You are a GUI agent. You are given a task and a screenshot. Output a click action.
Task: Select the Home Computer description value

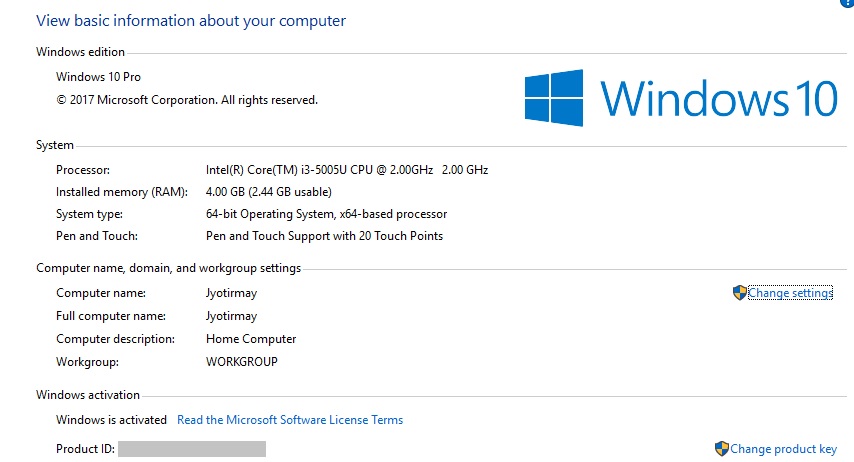(251, 339)
